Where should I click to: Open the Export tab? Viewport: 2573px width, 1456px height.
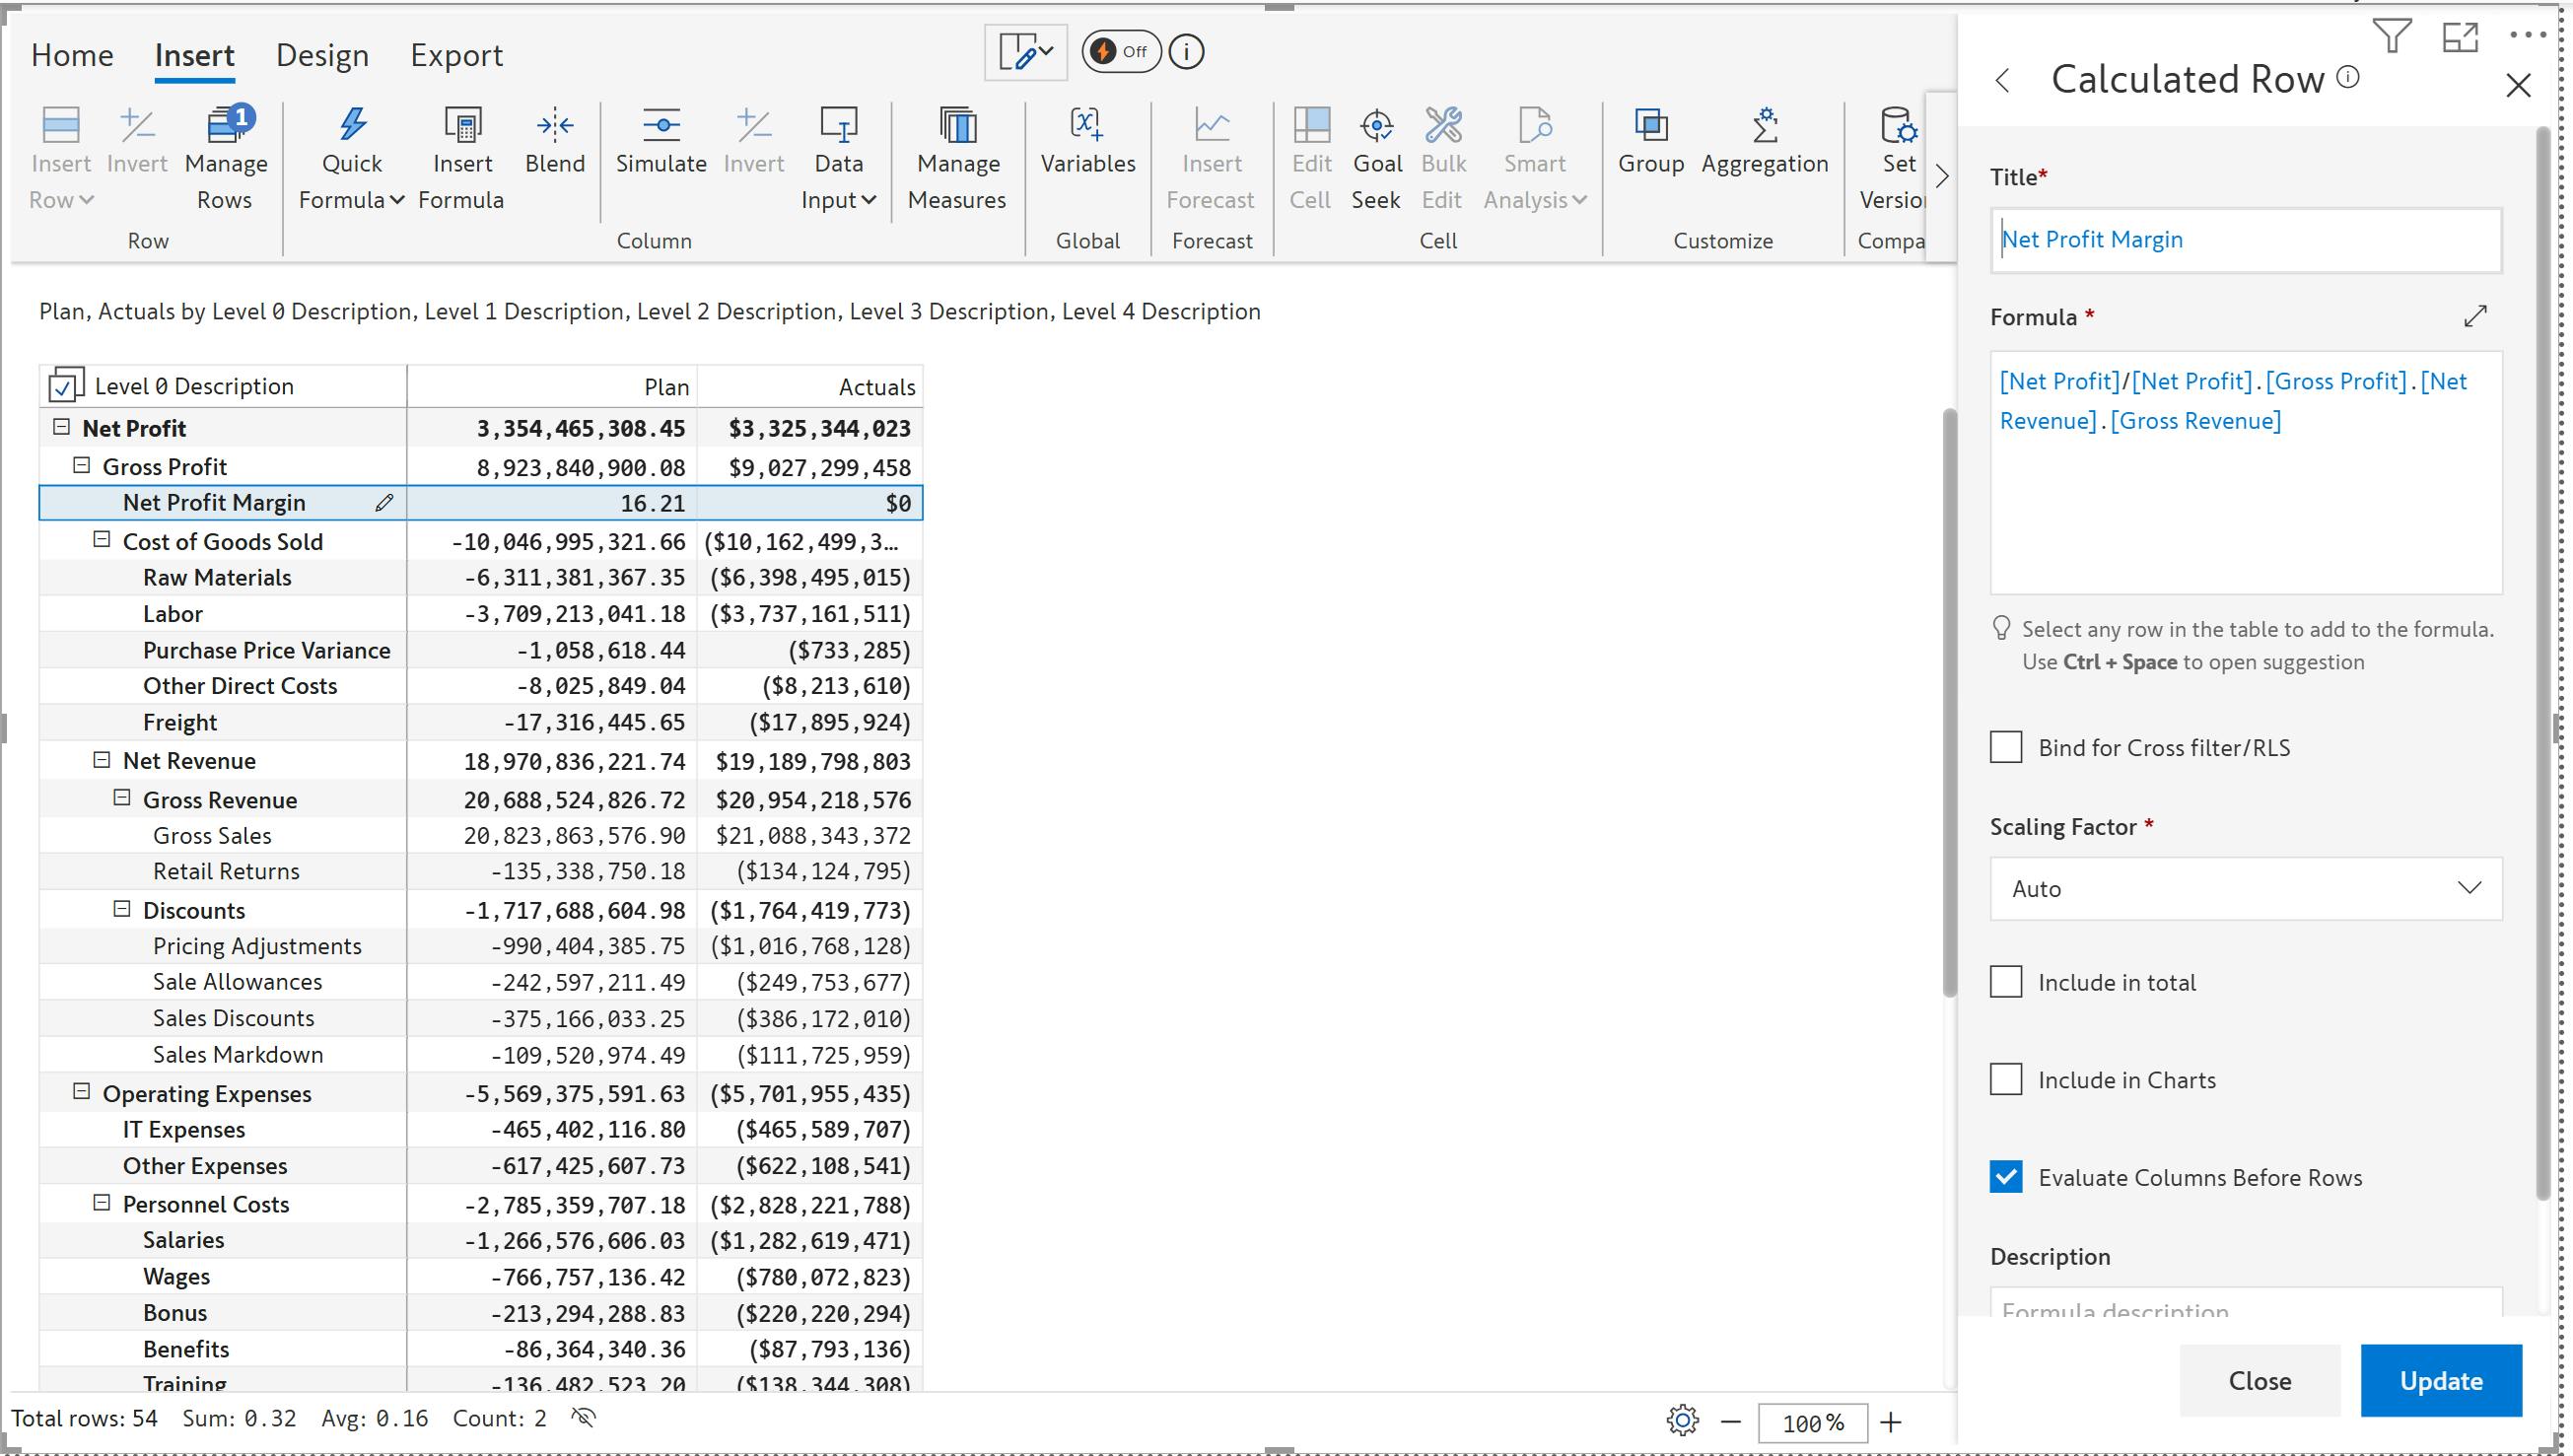coord(456,55)
